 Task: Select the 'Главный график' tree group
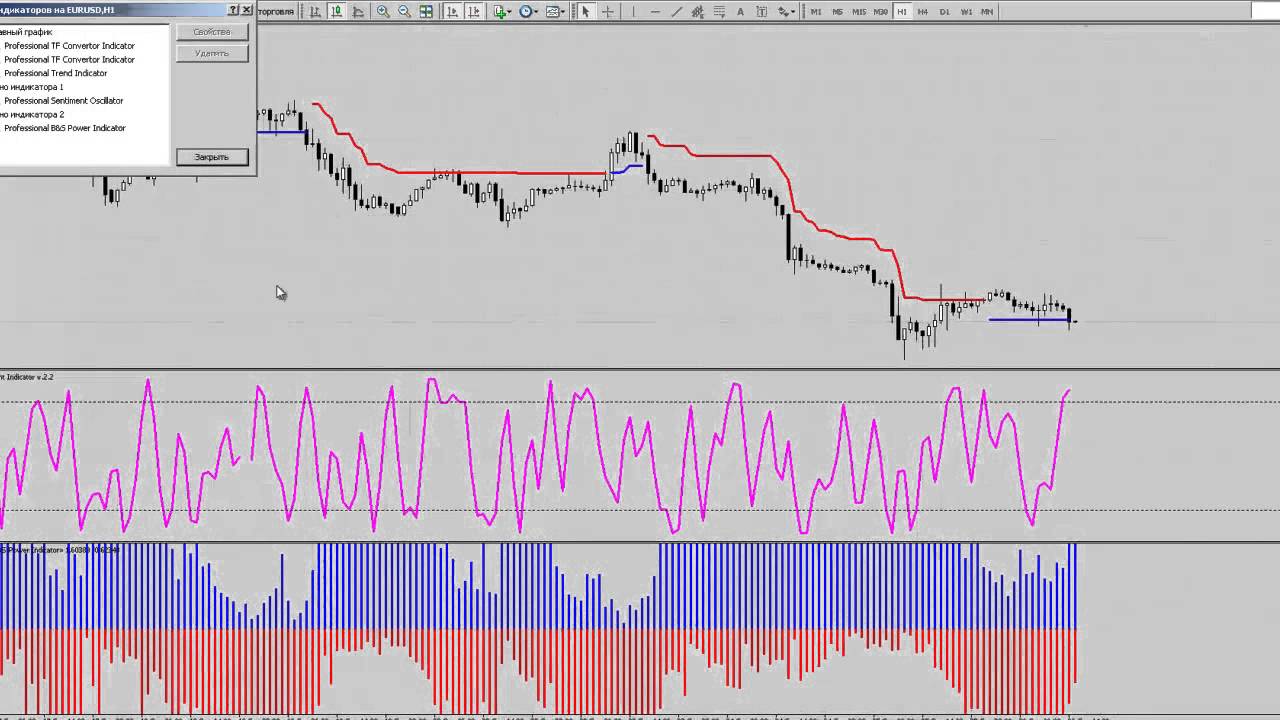click(26, 32)
